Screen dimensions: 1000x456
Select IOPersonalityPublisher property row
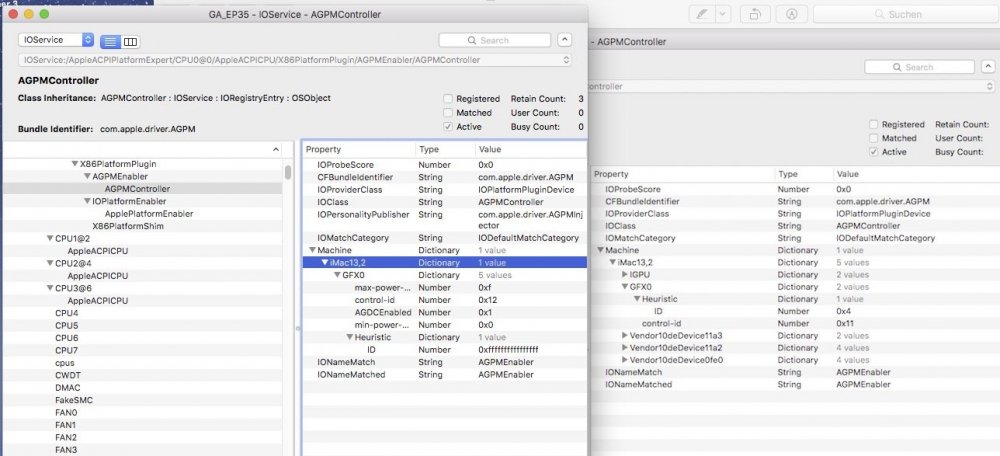[x=444, y=220]
